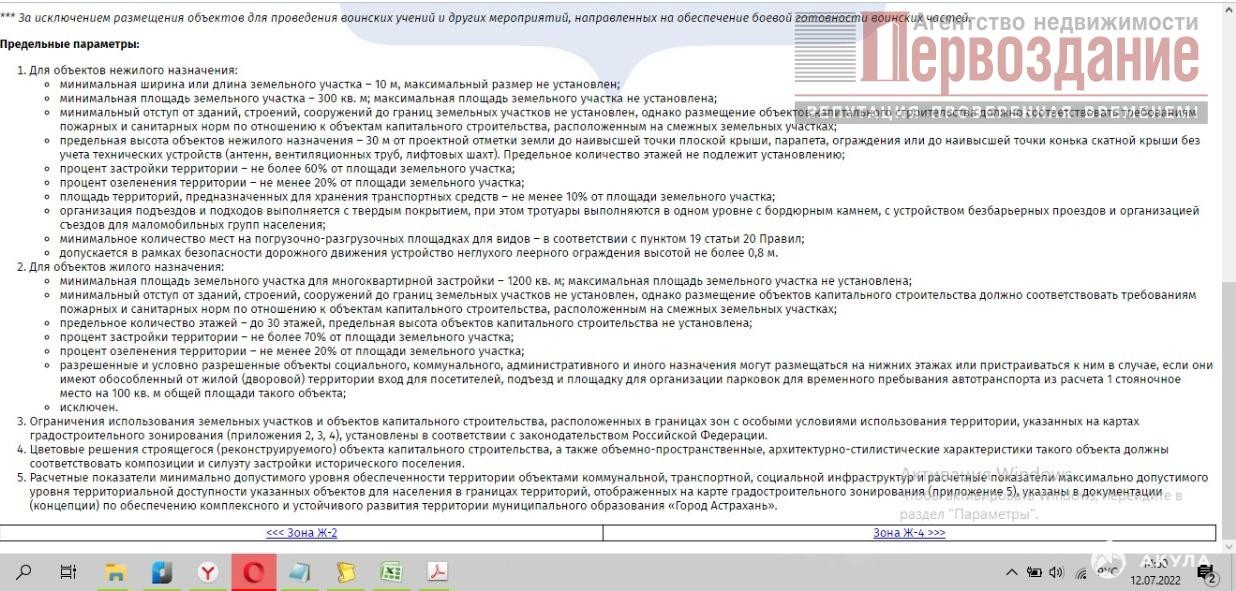Image resolution: width=1236 pixels, height=591 pixels.
Task: Open the notification center with 2 alerts
Action: (1210, 574)
